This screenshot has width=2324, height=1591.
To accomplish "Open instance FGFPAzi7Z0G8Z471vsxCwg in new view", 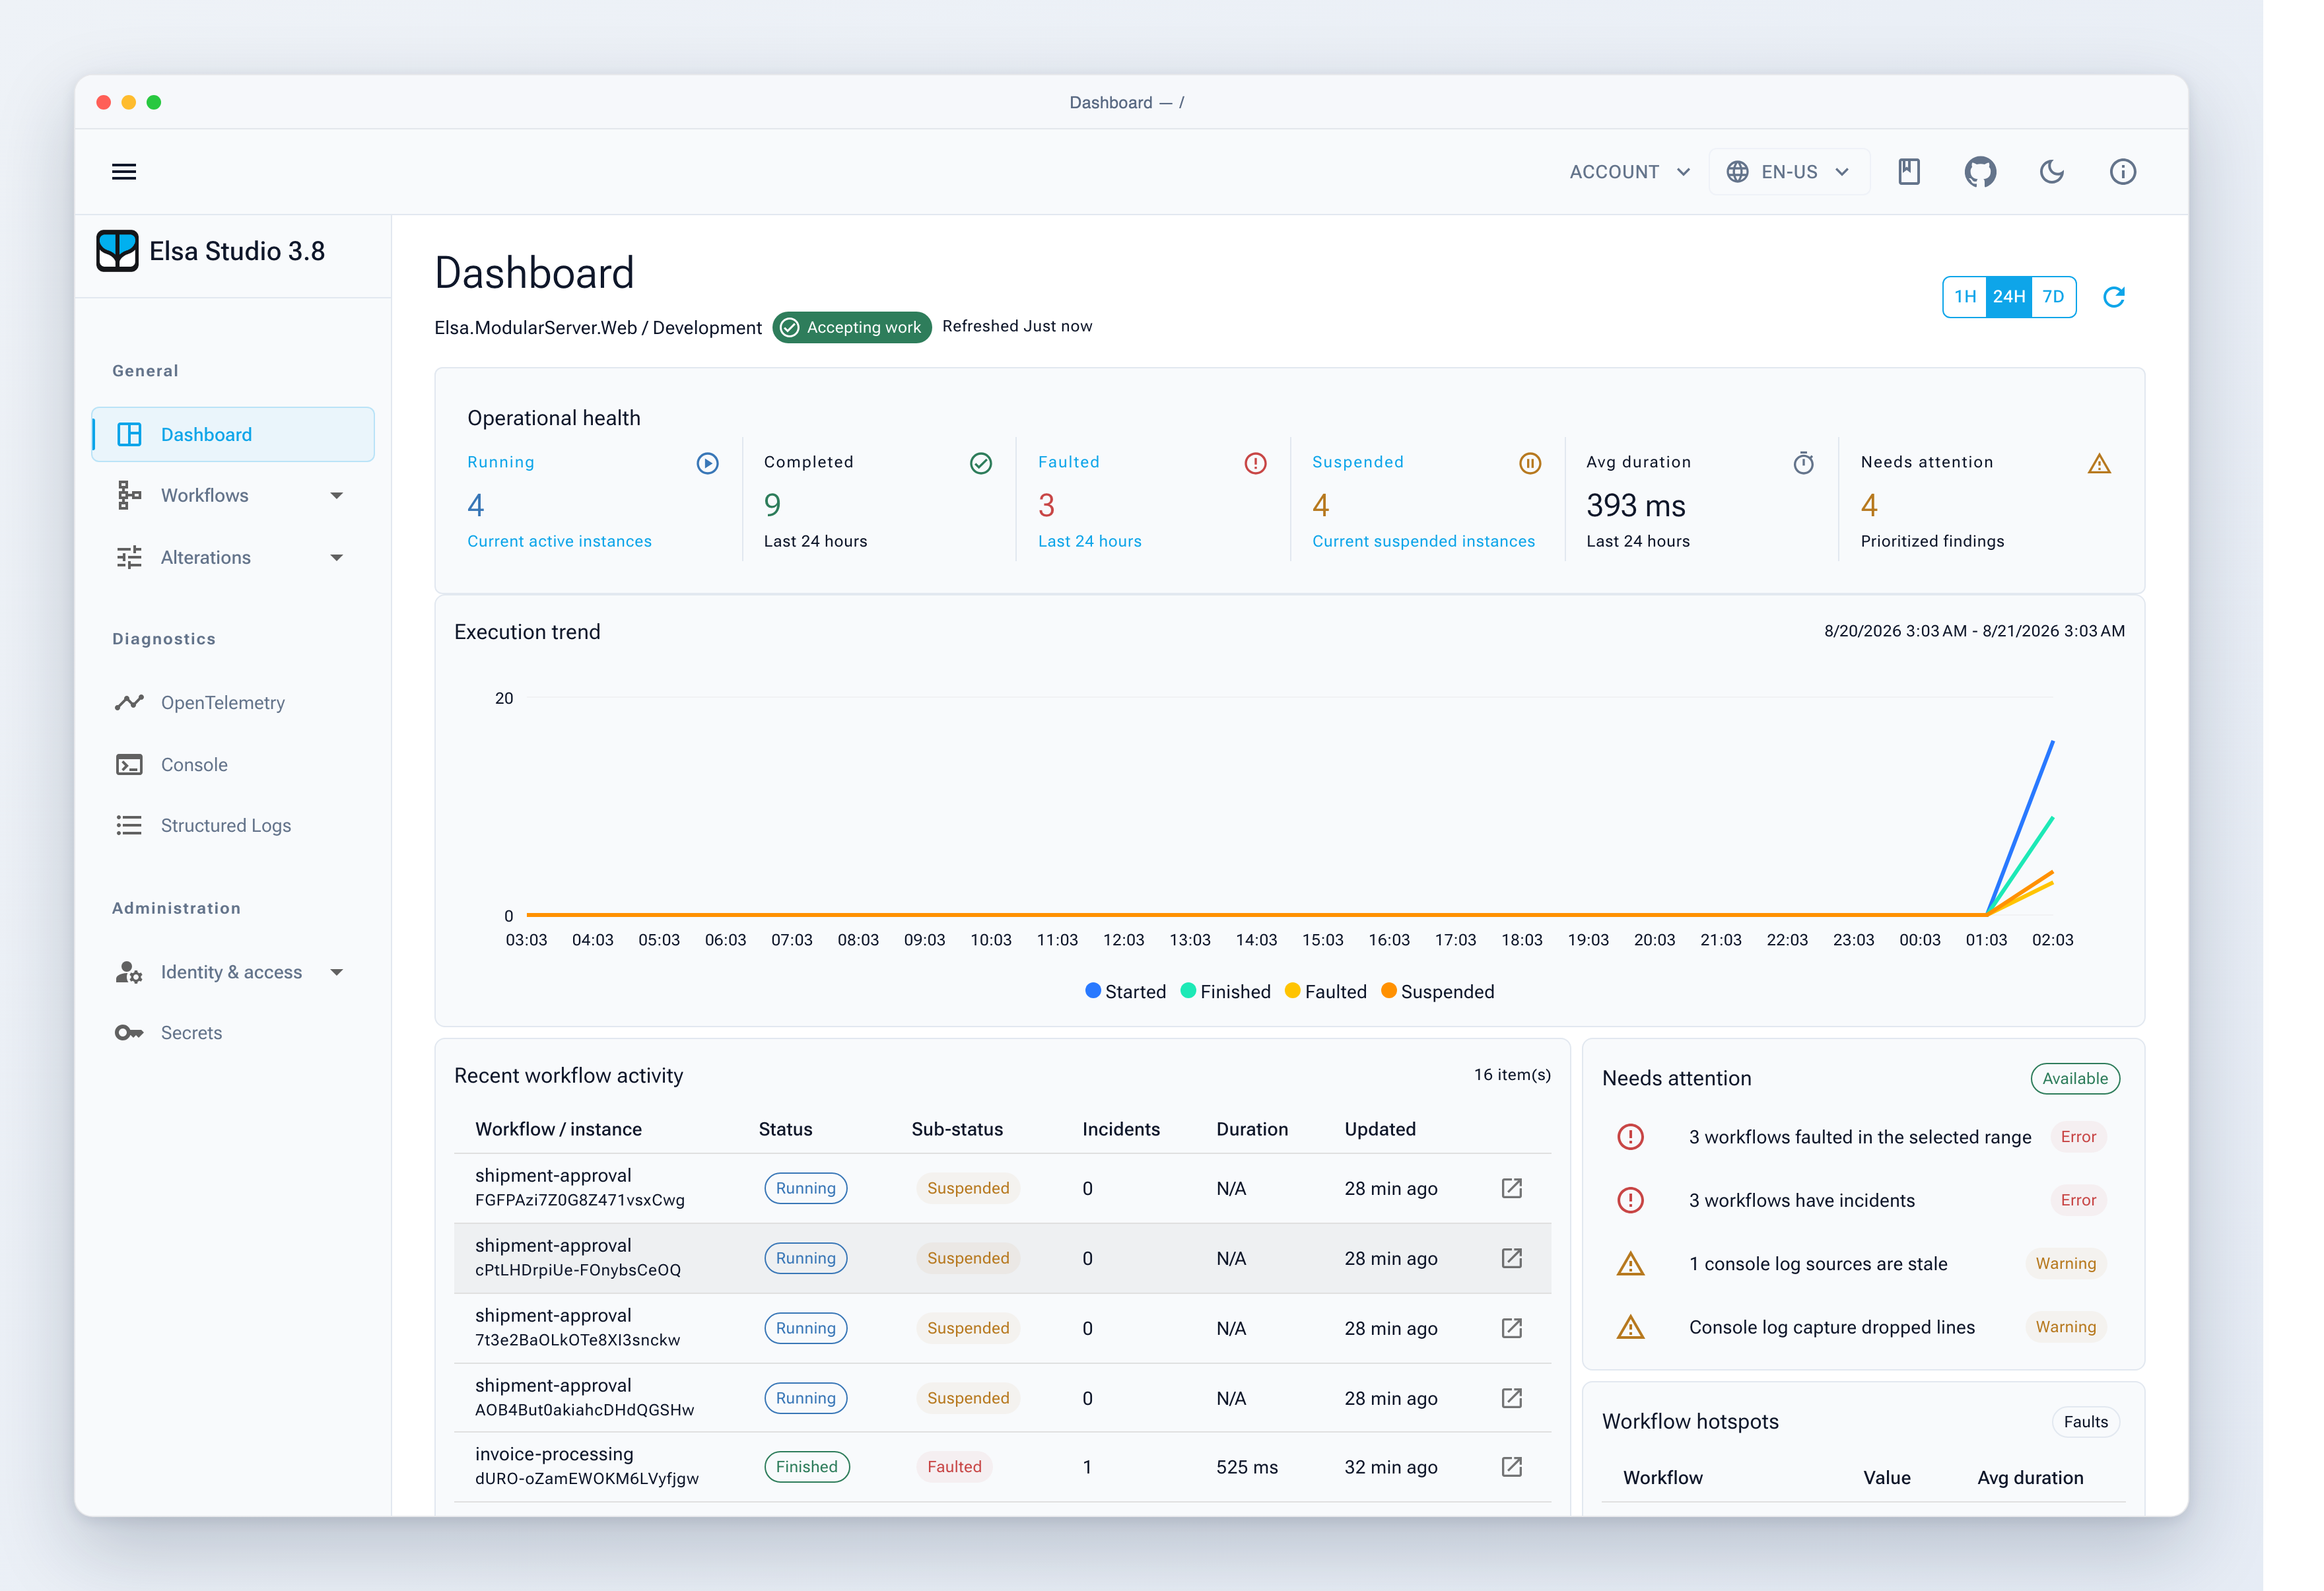I will (1511, 1187).
